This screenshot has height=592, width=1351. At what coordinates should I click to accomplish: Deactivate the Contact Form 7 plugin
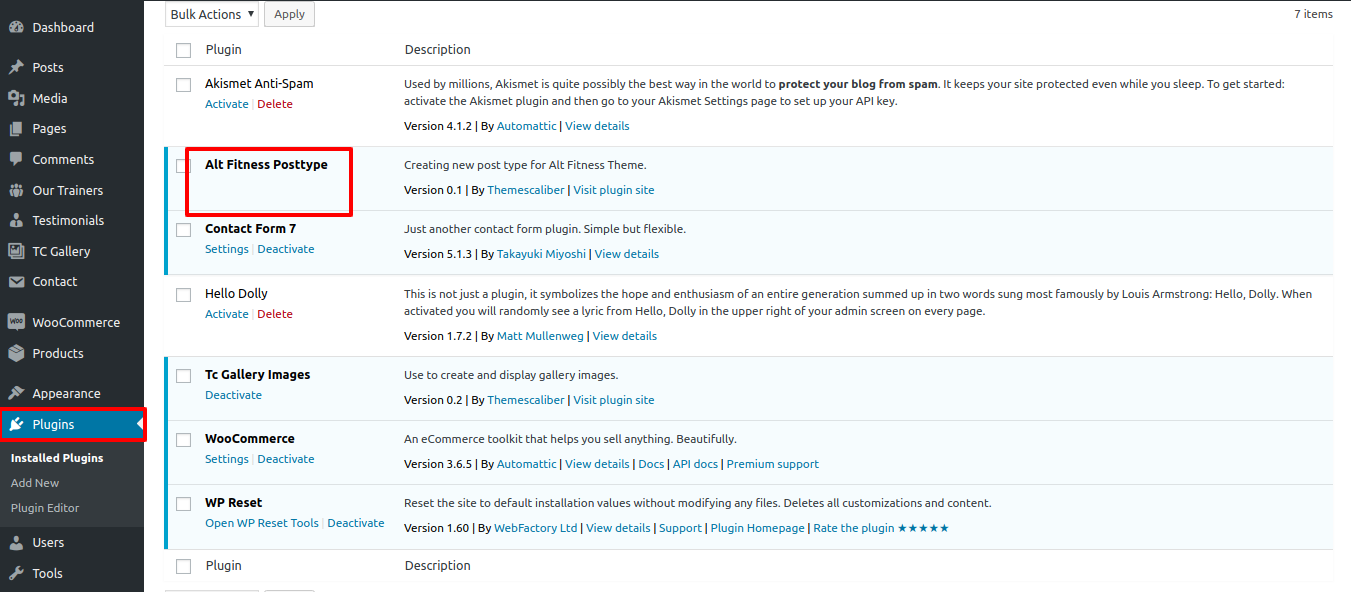(x=286, y=249)
